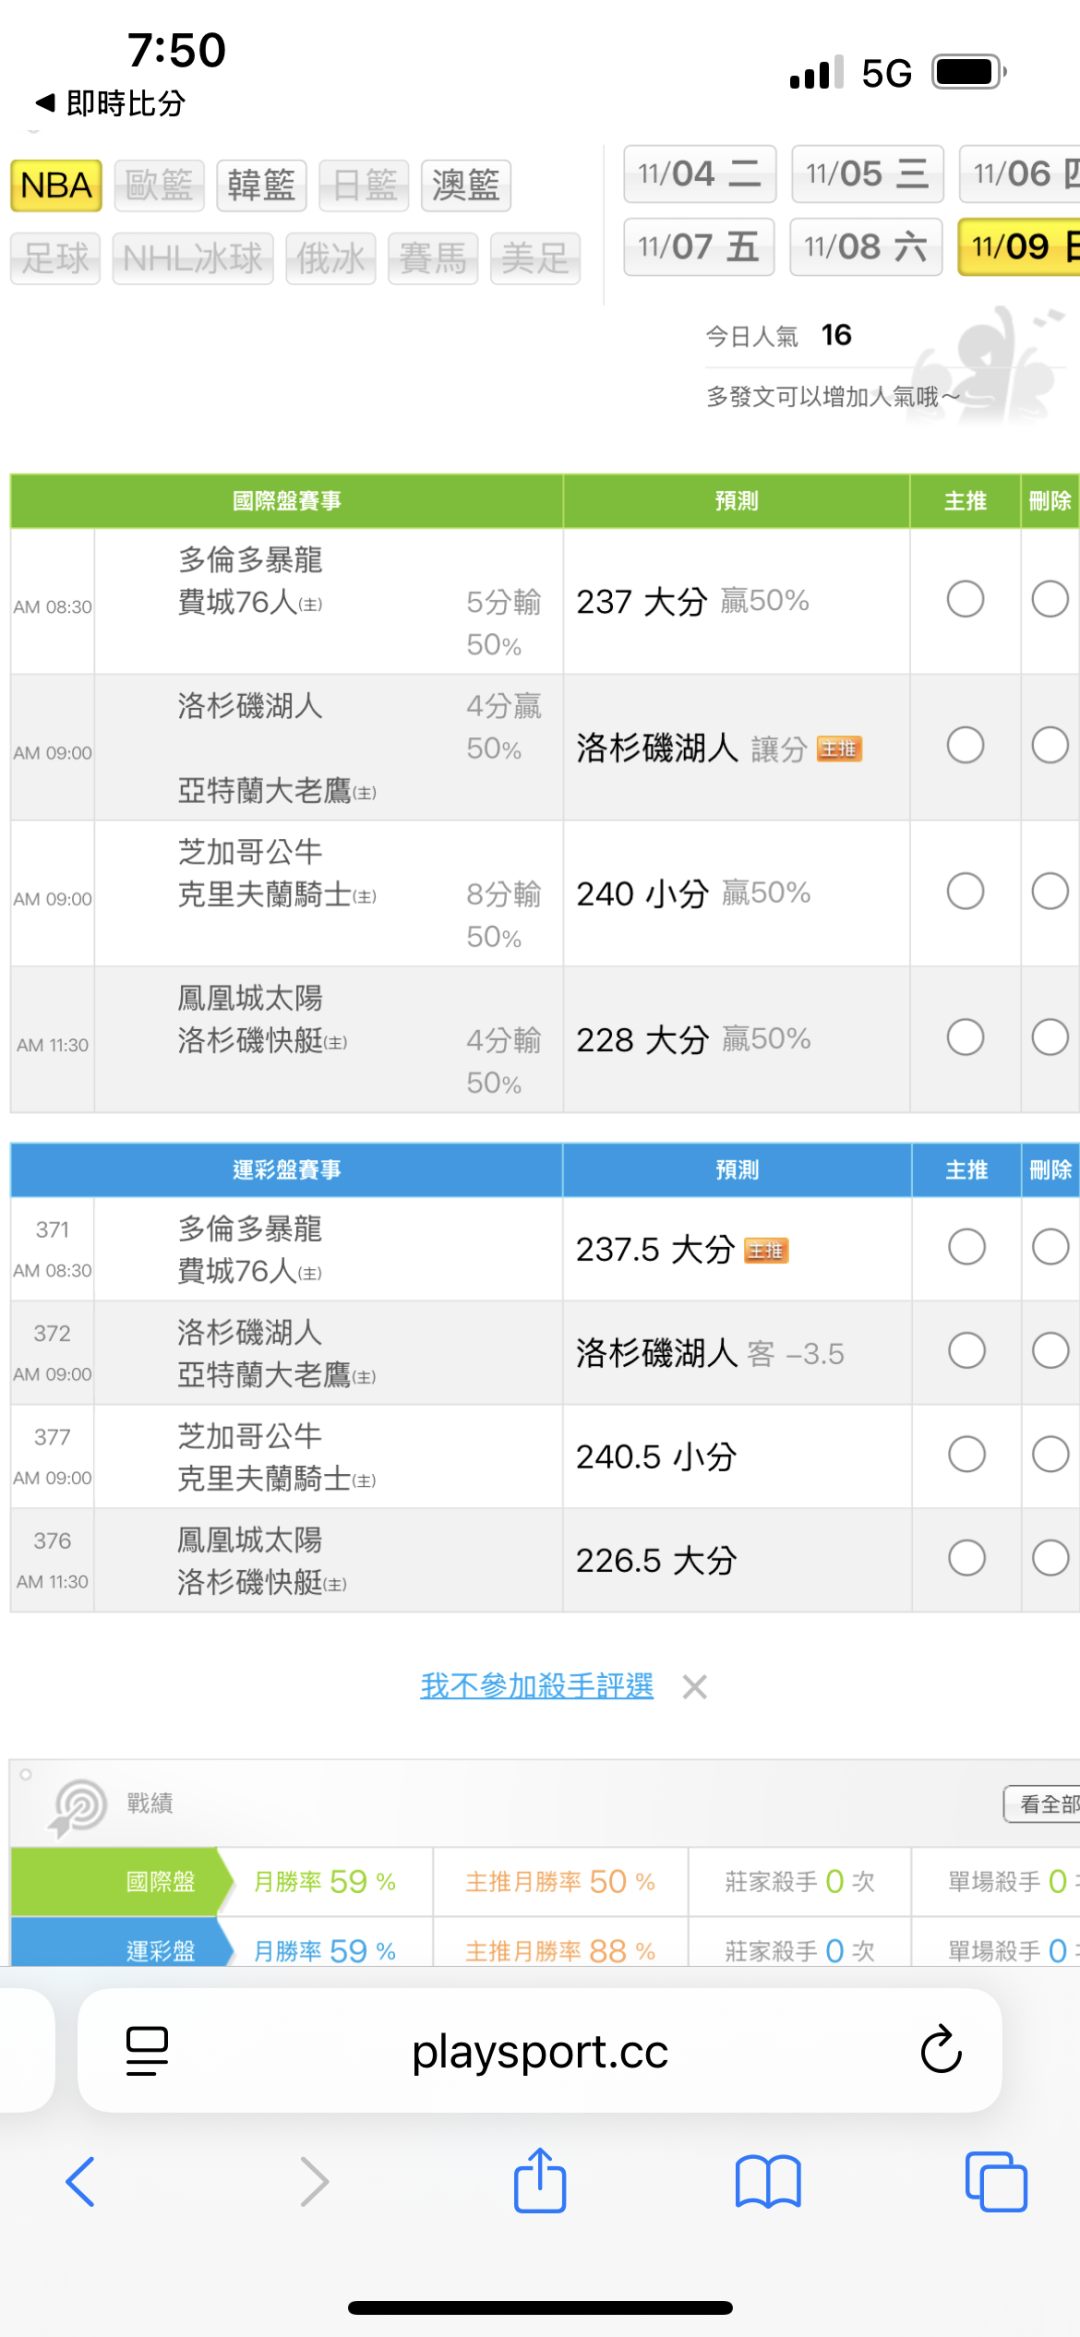Return to 即時比分 via back arrow
Screen dimensions: 1080x2337
coord(45,102)
